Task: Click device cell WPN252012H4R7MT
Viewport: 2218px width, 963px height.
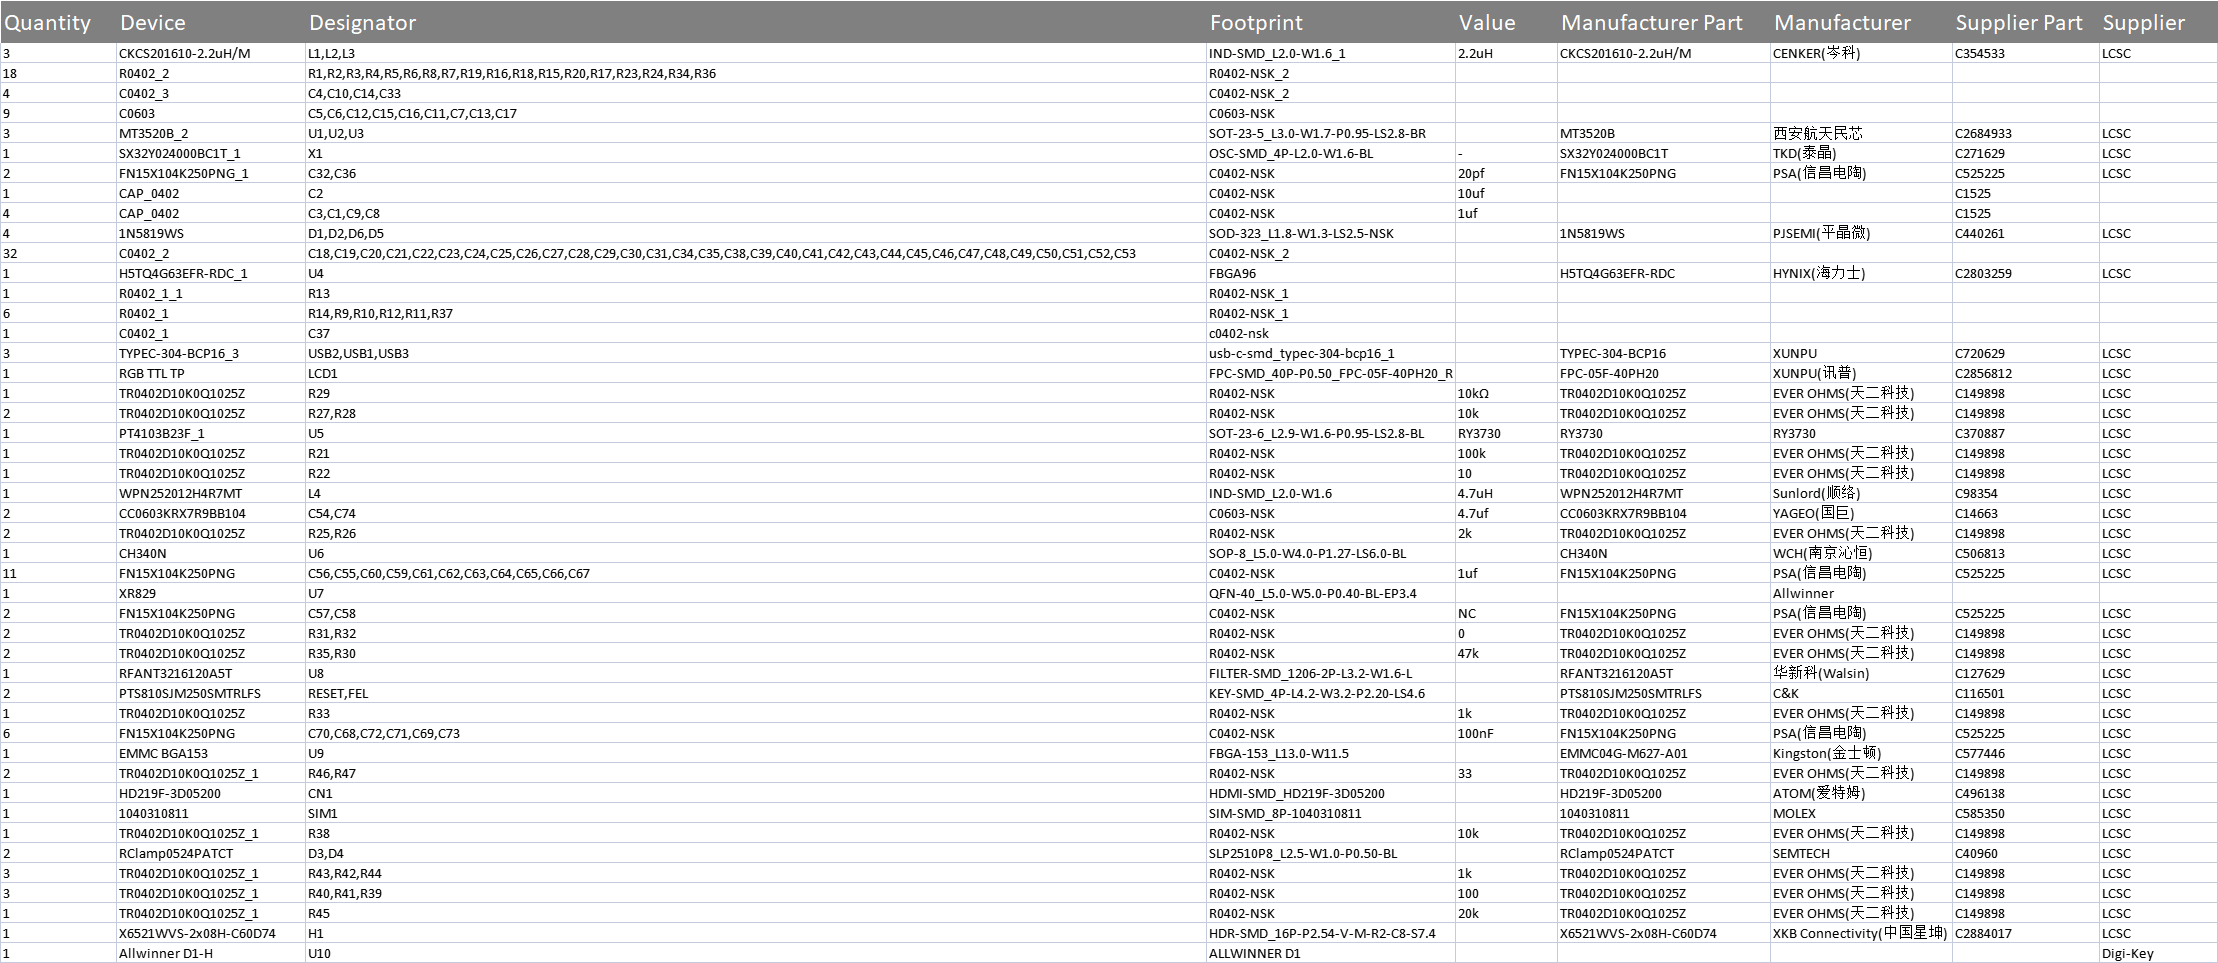Action: (180, 493)
